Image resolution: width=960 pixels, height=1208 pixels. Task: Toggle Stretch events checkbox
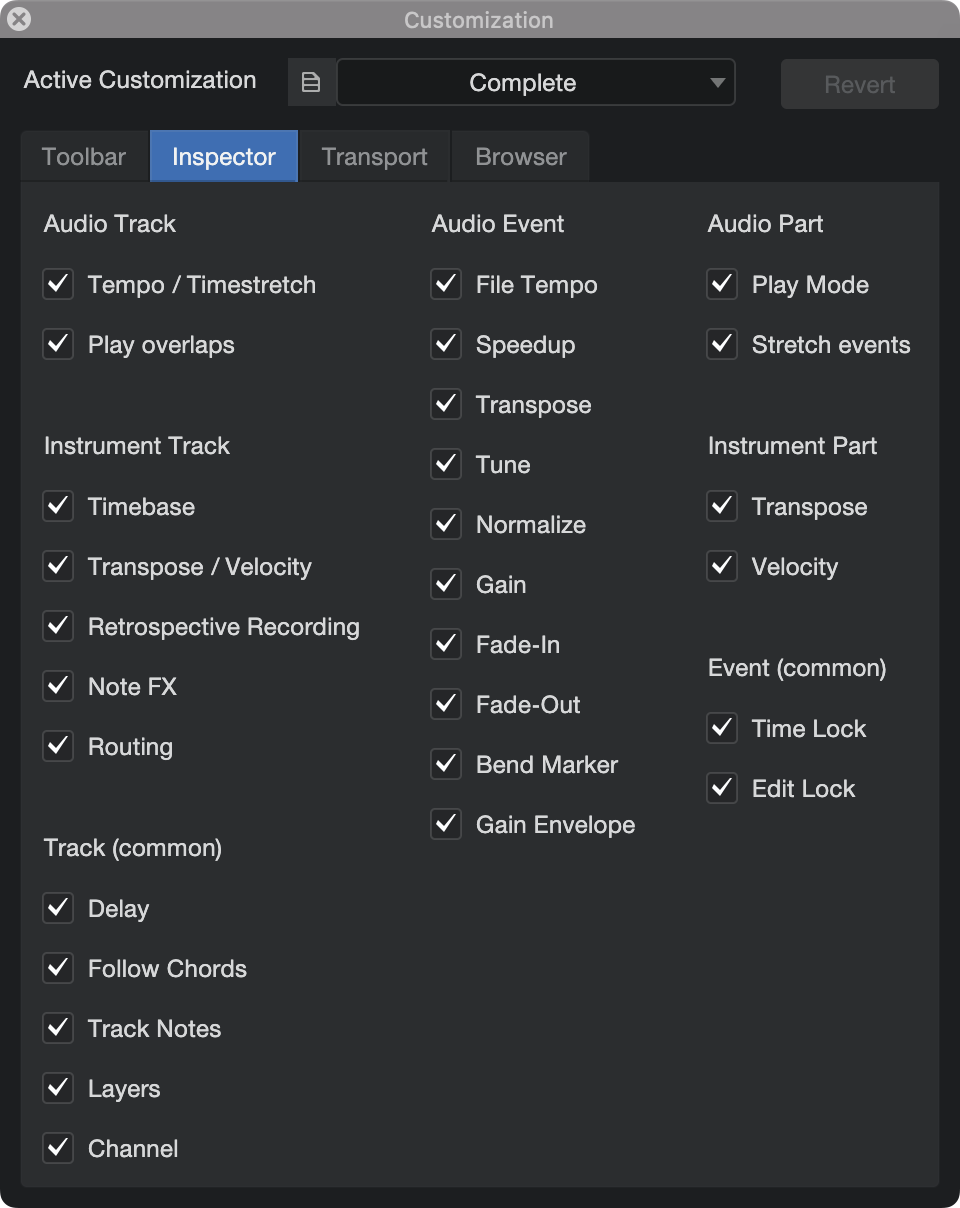pyautogui.click(x=722, y=345)
